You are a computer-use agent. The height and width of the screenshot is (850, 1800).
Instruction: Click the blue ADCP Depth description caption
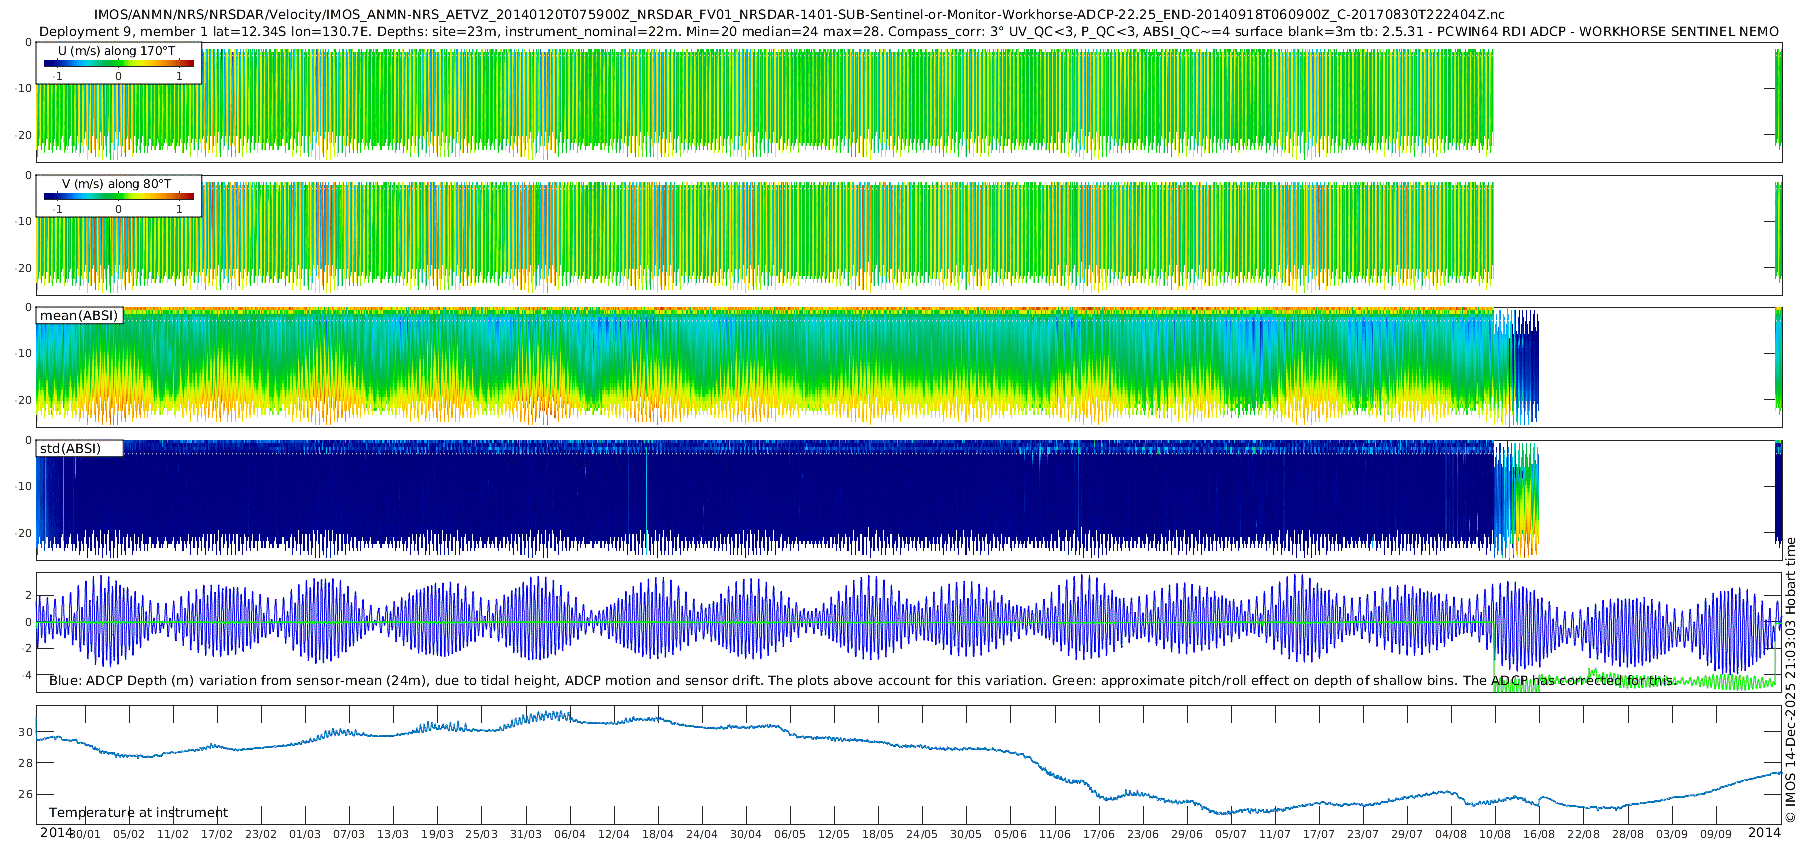coord(862,680)
